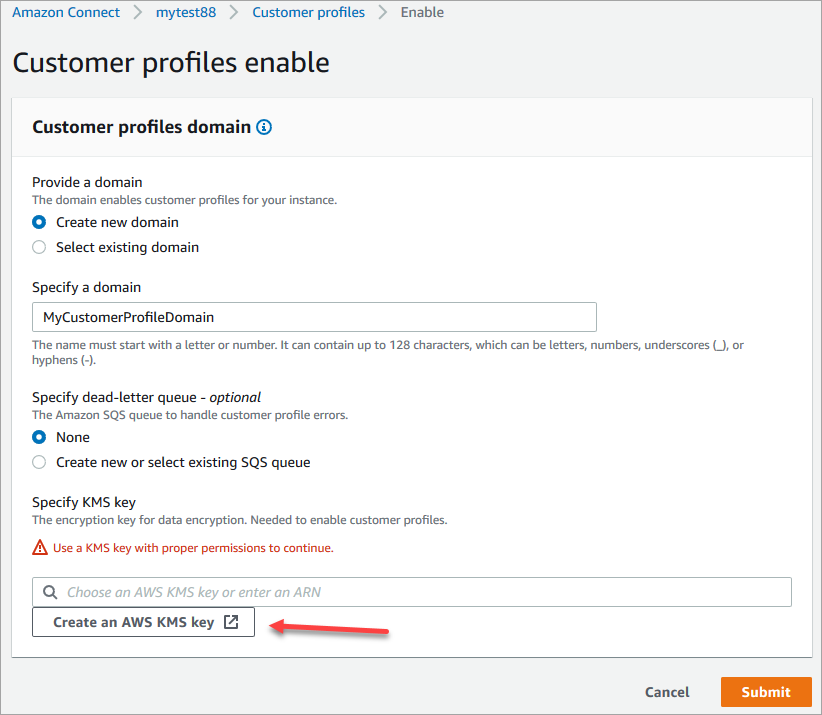Click the Specify a domain label
The image size is (822, 715).
86,287
